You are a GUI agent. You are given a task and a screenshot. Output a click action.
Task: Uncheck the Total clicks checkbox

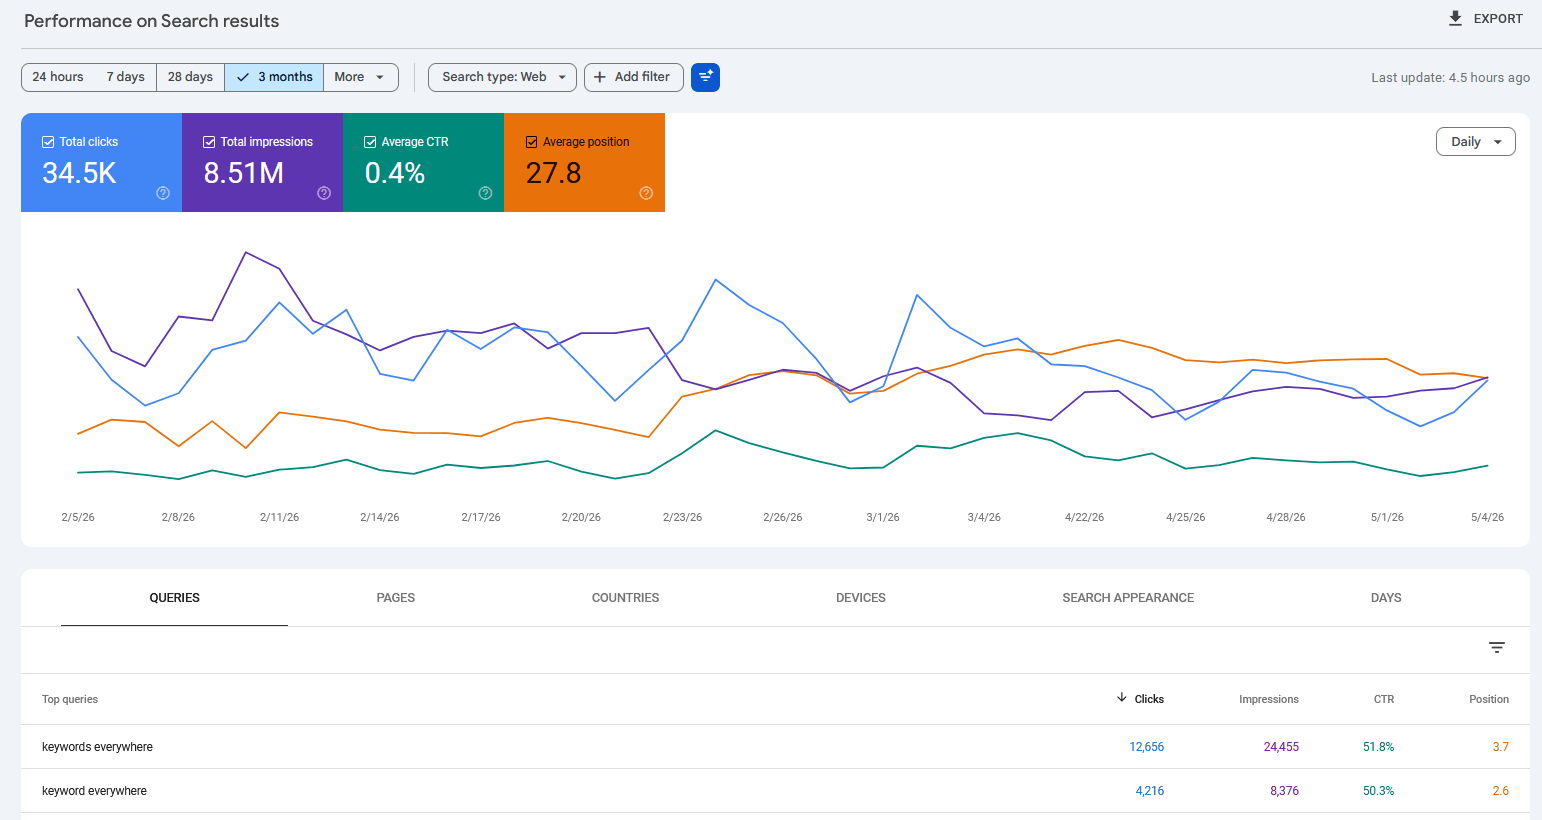coord(48,142)
